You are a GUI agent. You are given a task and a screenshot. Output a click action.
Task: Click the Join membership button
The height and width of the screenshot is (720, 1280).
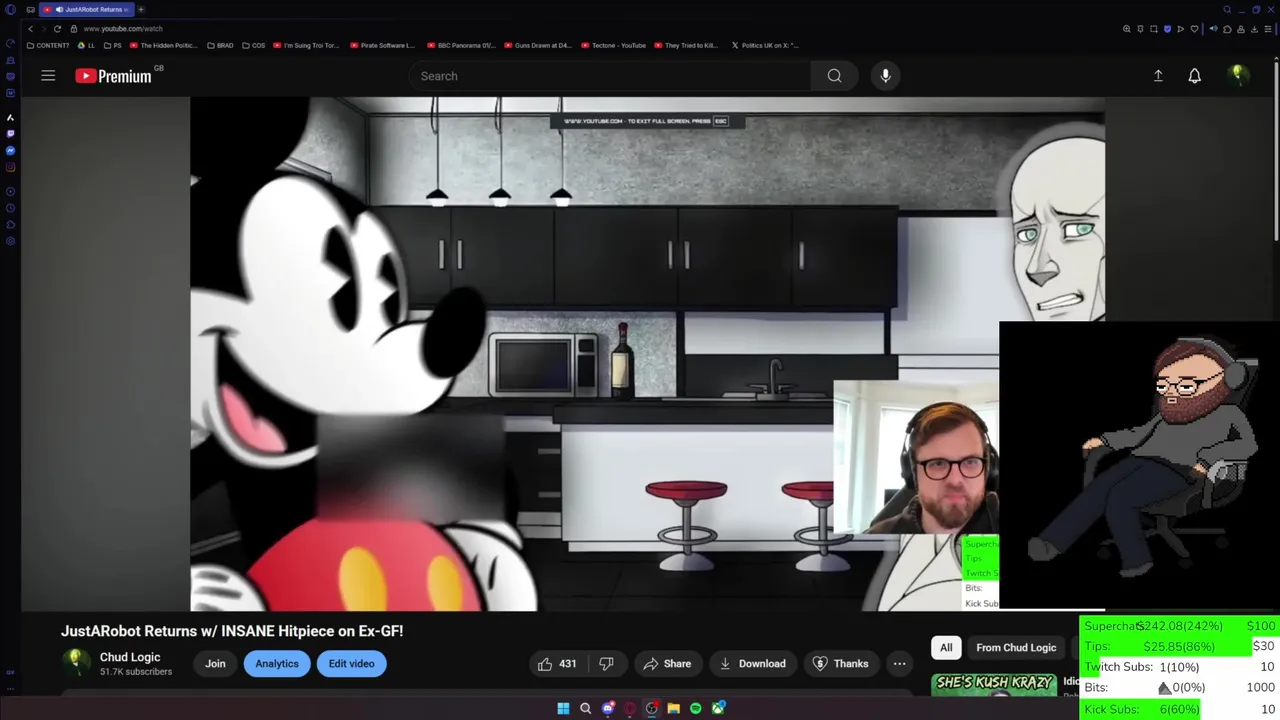pyautogui.click(x=215, y=664)
